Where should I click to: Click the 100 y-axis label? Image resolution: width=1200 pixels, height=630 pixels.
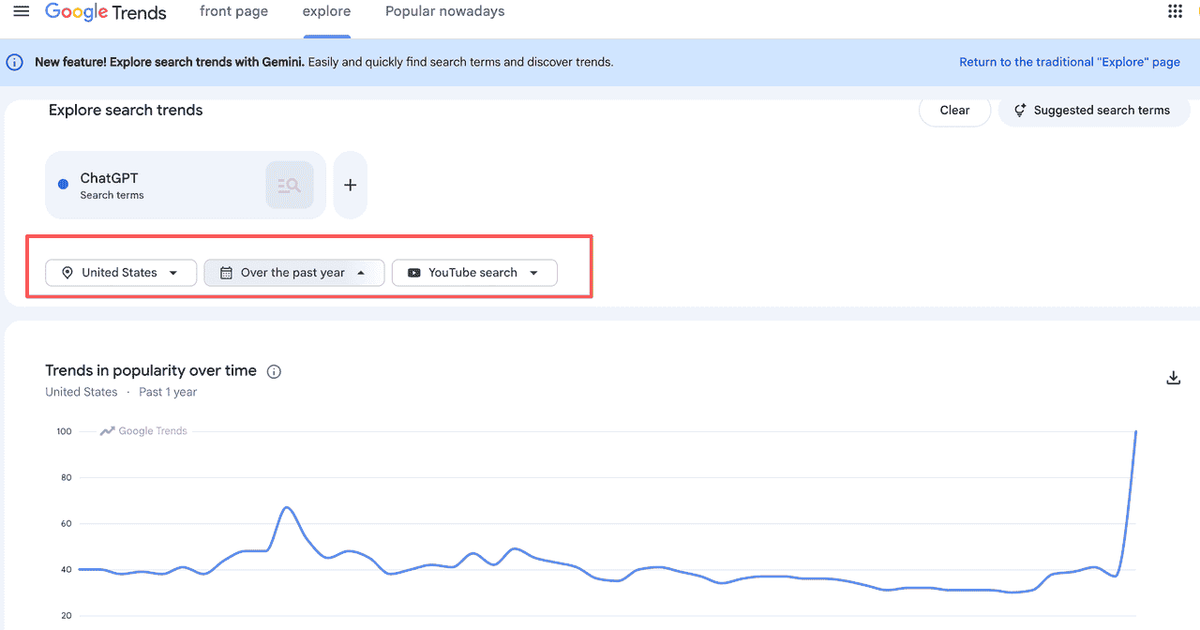click(x=64, y=431)
